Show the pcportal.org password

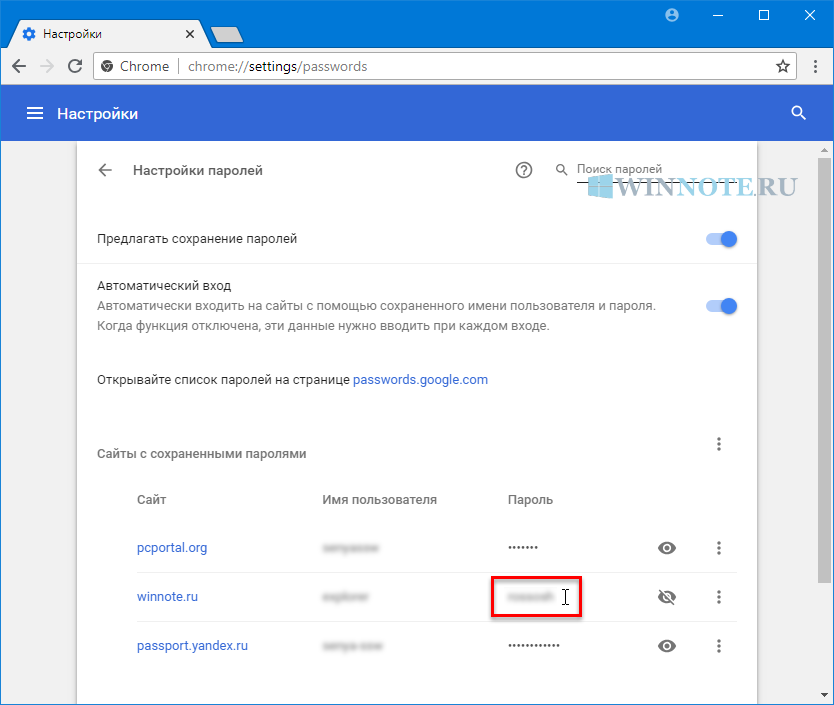coord(666,548)
